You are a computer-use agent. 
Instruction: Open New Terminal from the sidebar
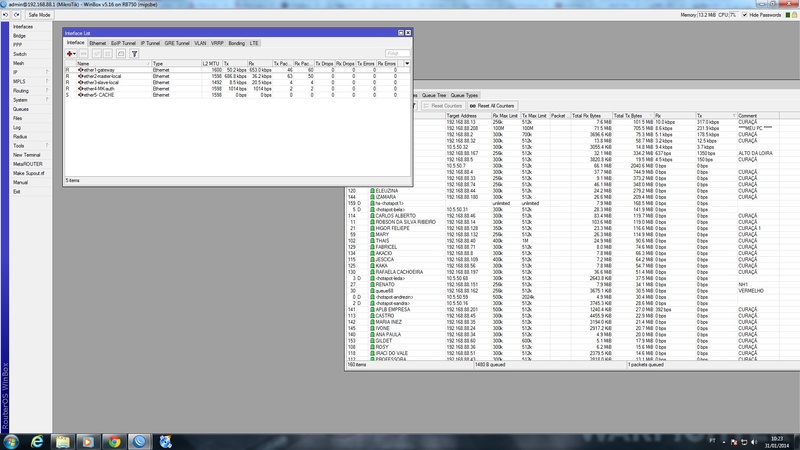click(27, 155)
